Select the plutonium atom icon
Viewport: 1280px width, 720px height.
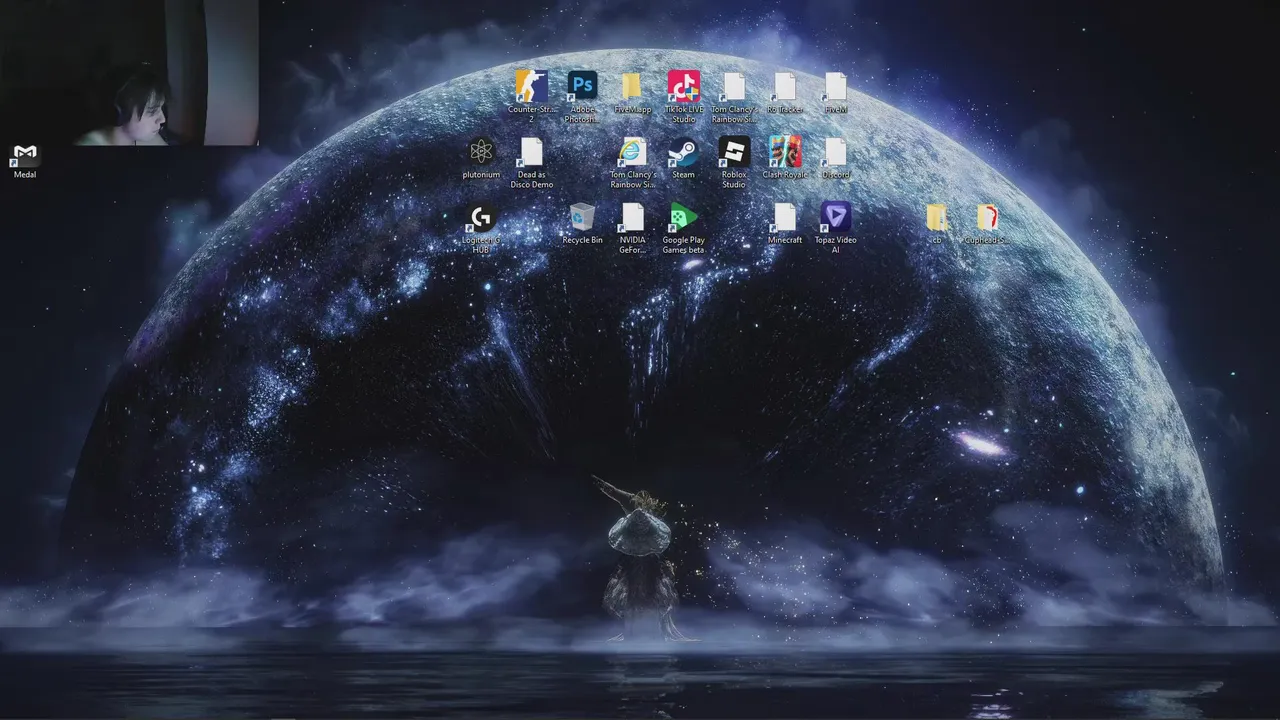coord(481,158)
